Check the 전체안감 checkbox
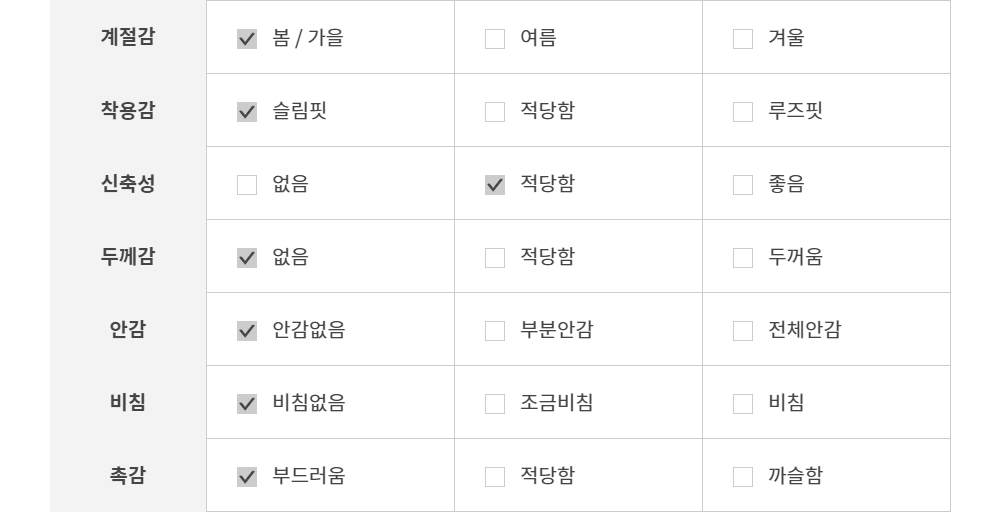This screenshot has height=512, width=1000. point(743,332)
